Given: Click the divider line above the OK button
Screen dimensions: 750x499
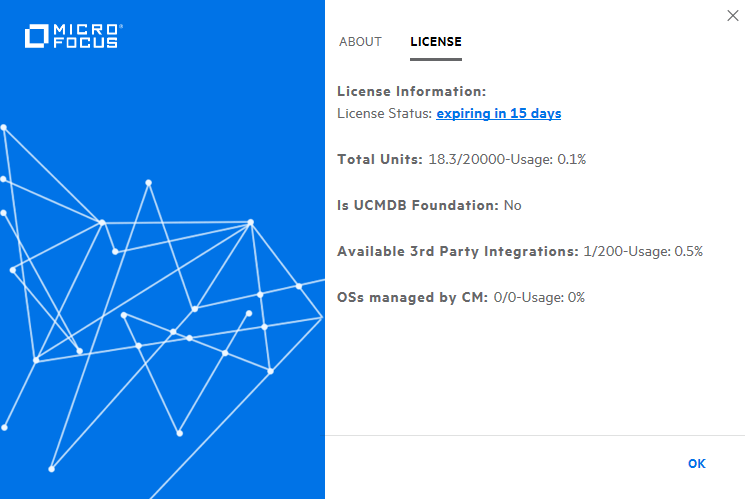Looking at the screenshot, I should tap(535, 435).
